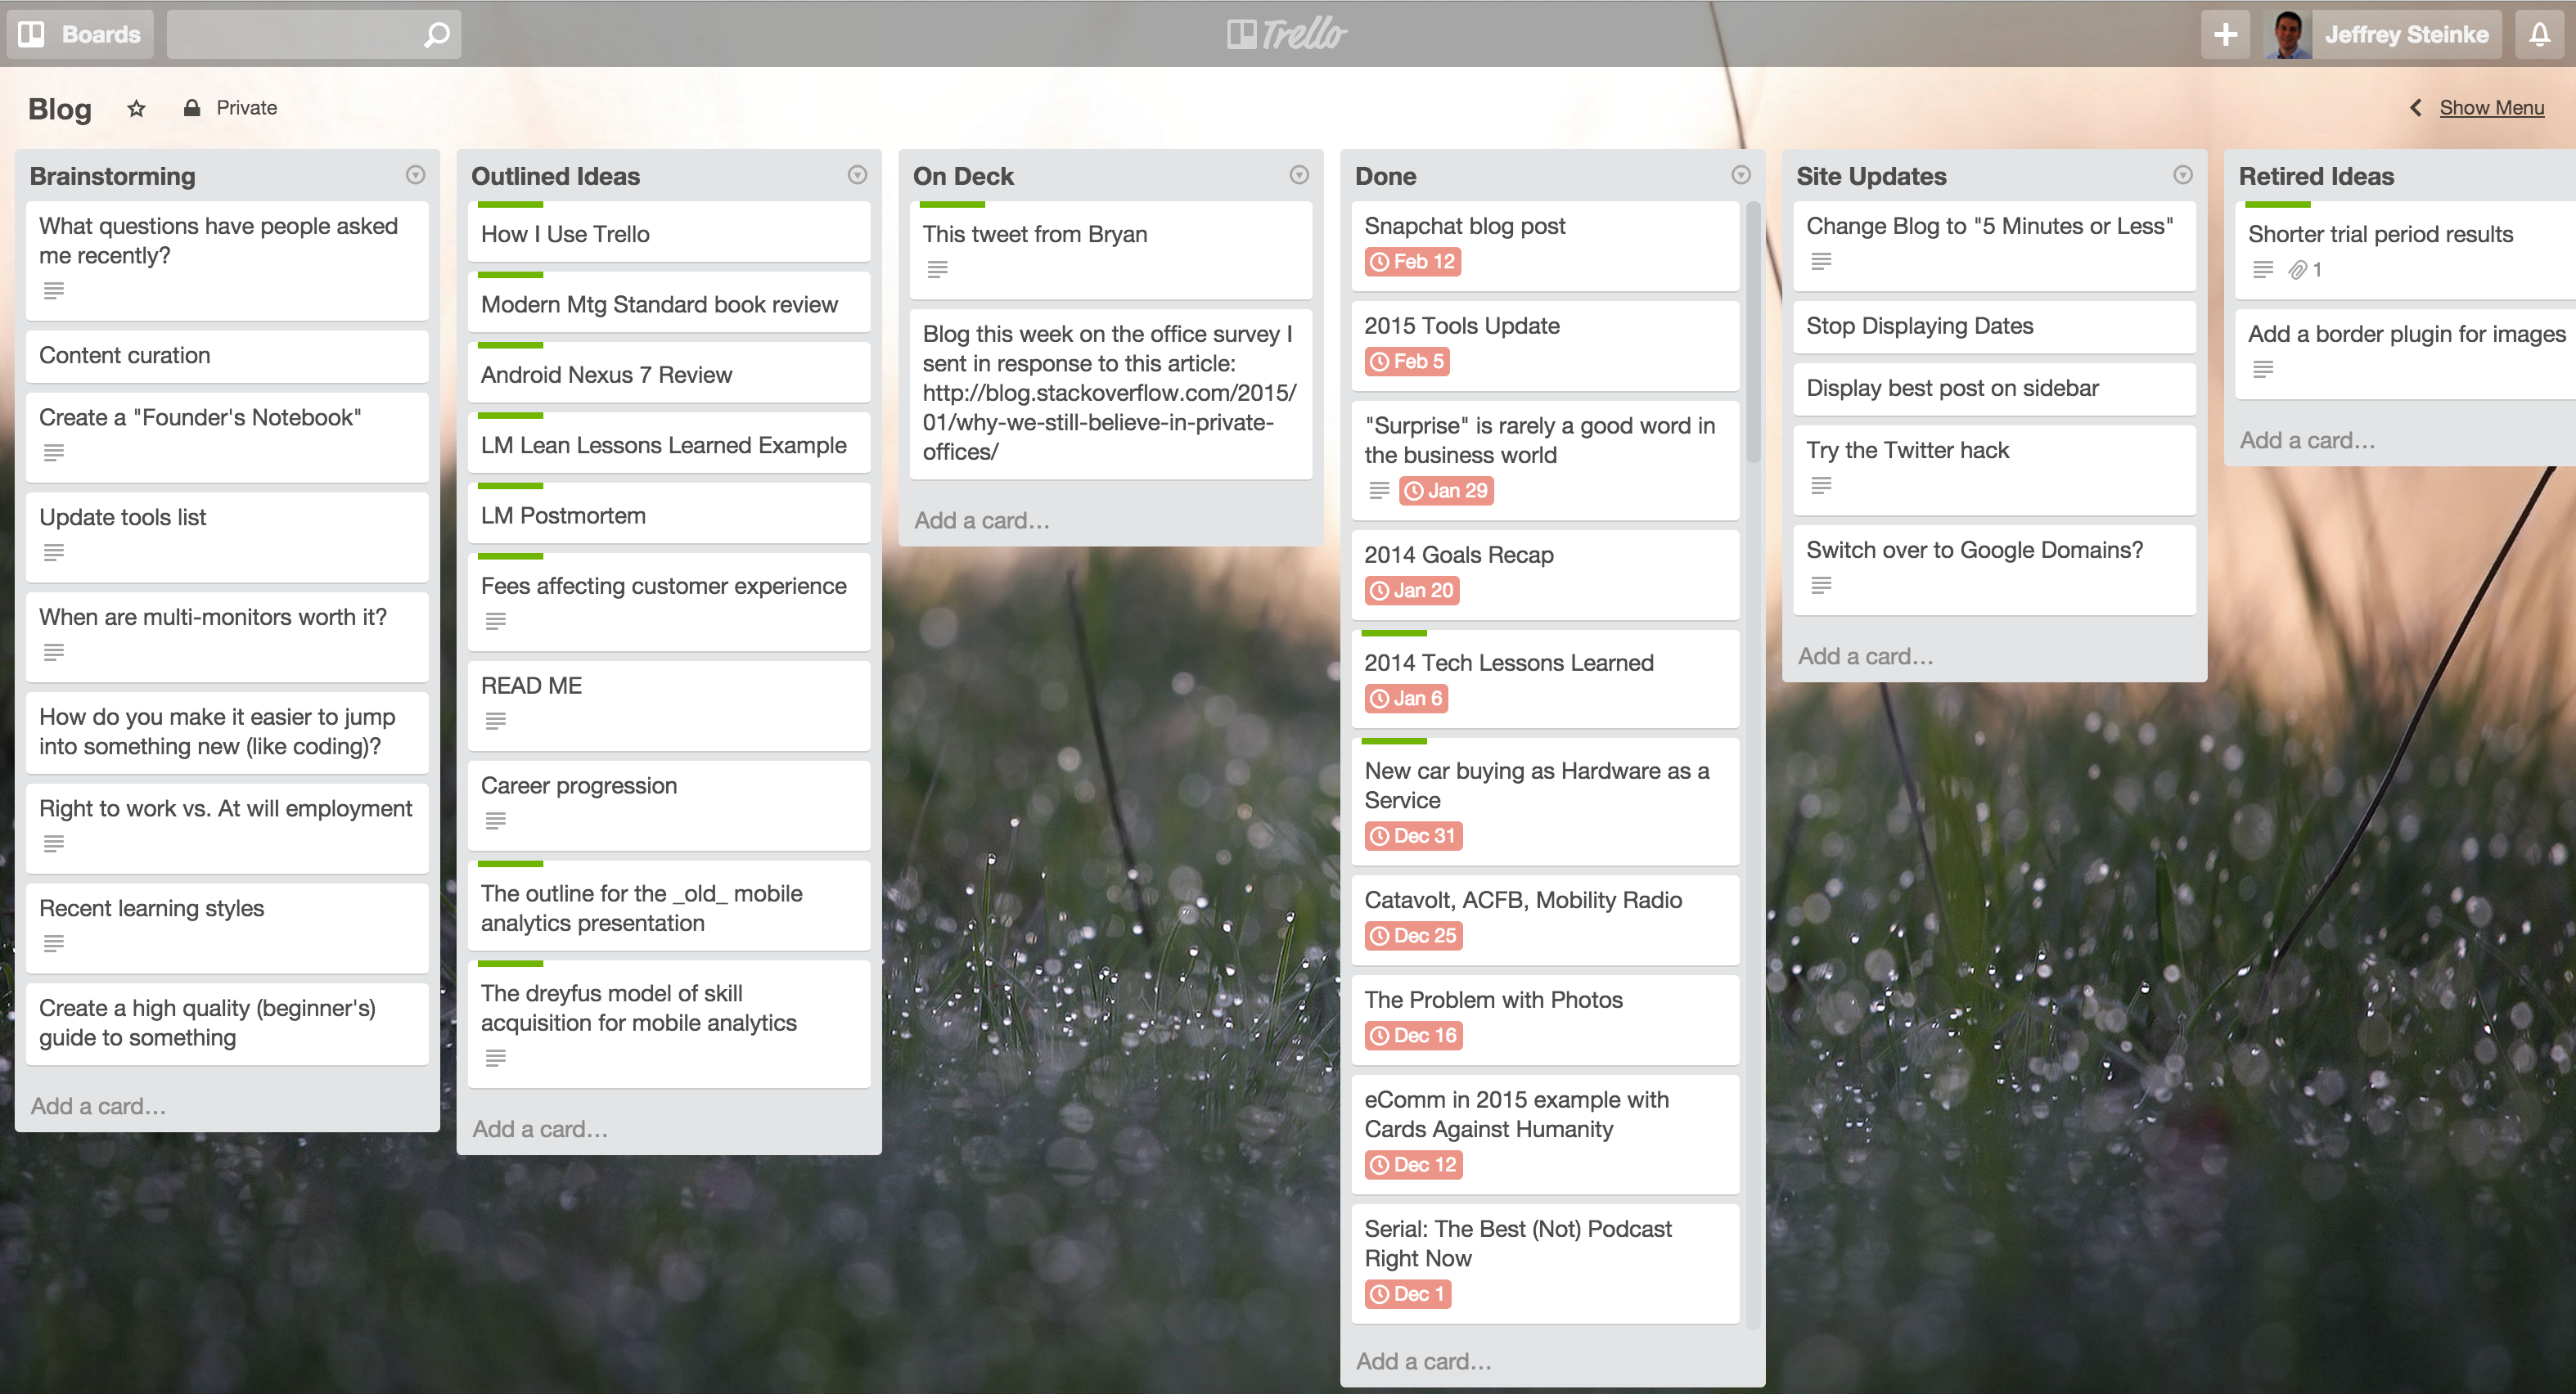
Task: Click the Retired Ideas list title
Action: 2316,176
